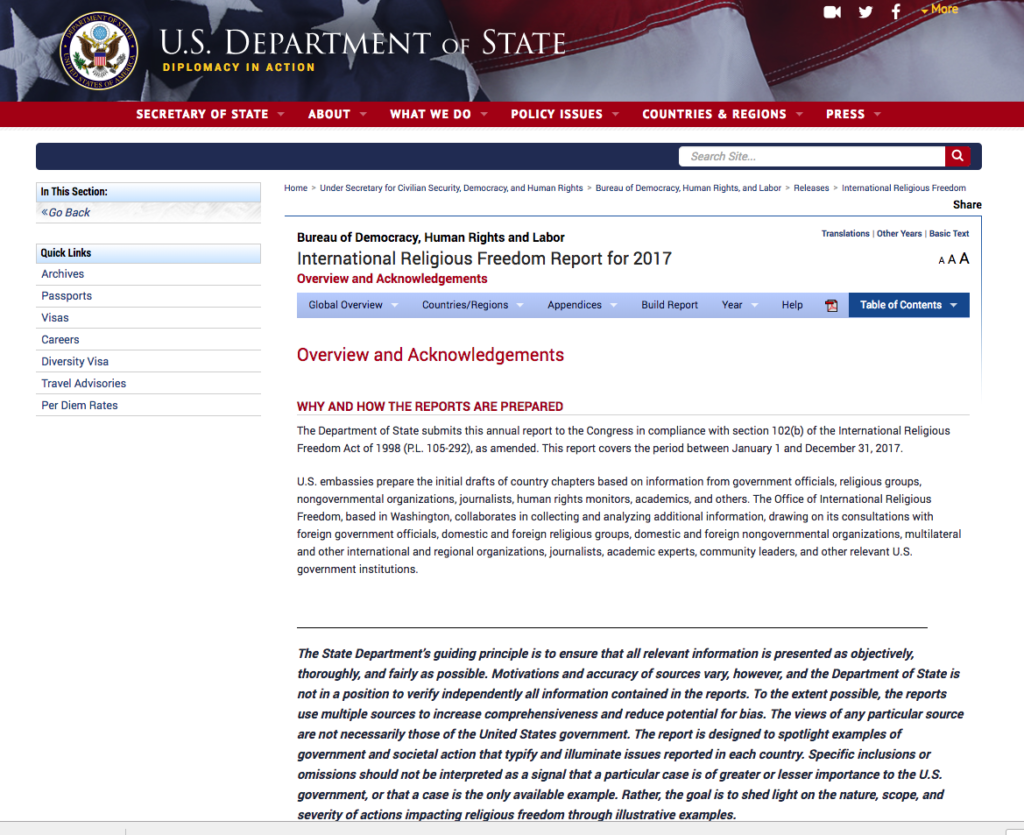
Task: Click the video camera icon in header
Action: pos(831,12)
